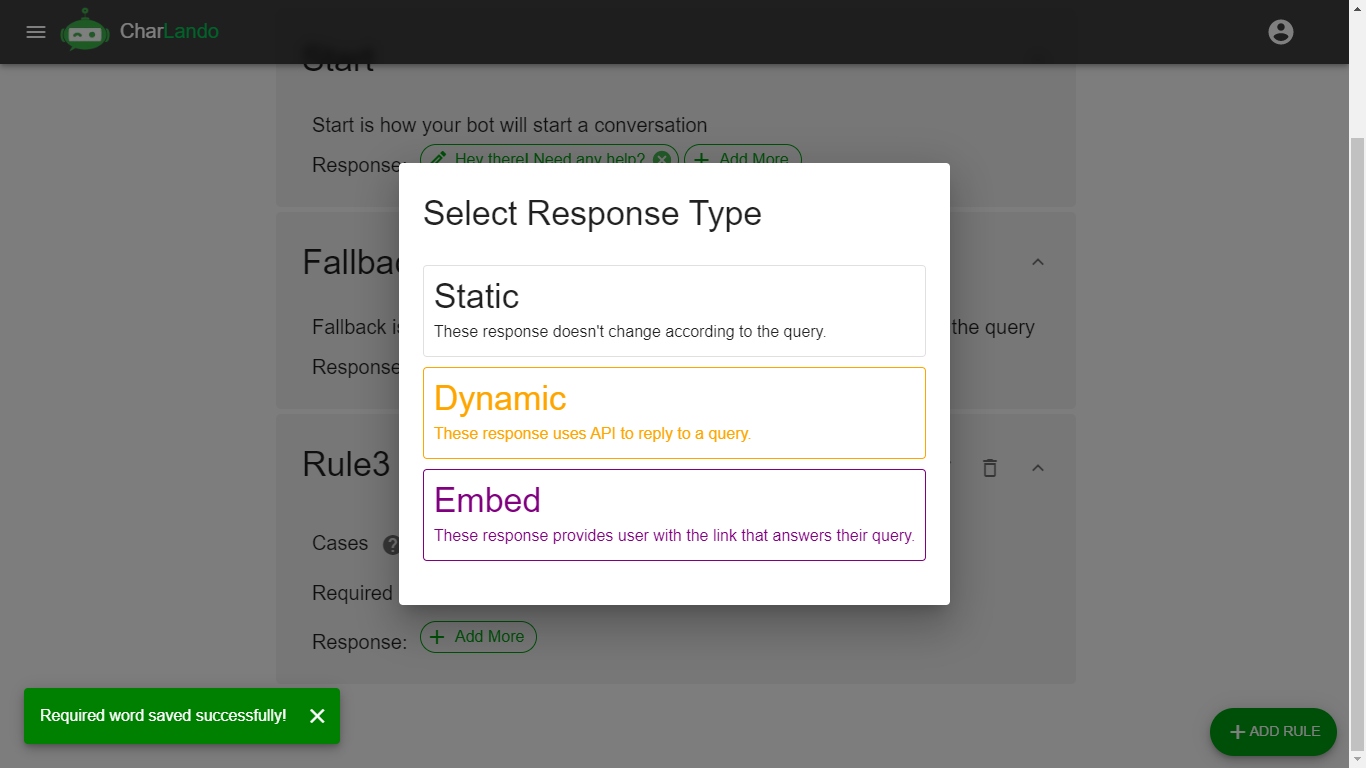Select the Static response type
Image resolution: width=1366 pixels, height=768 pixels.
point(674,311)
